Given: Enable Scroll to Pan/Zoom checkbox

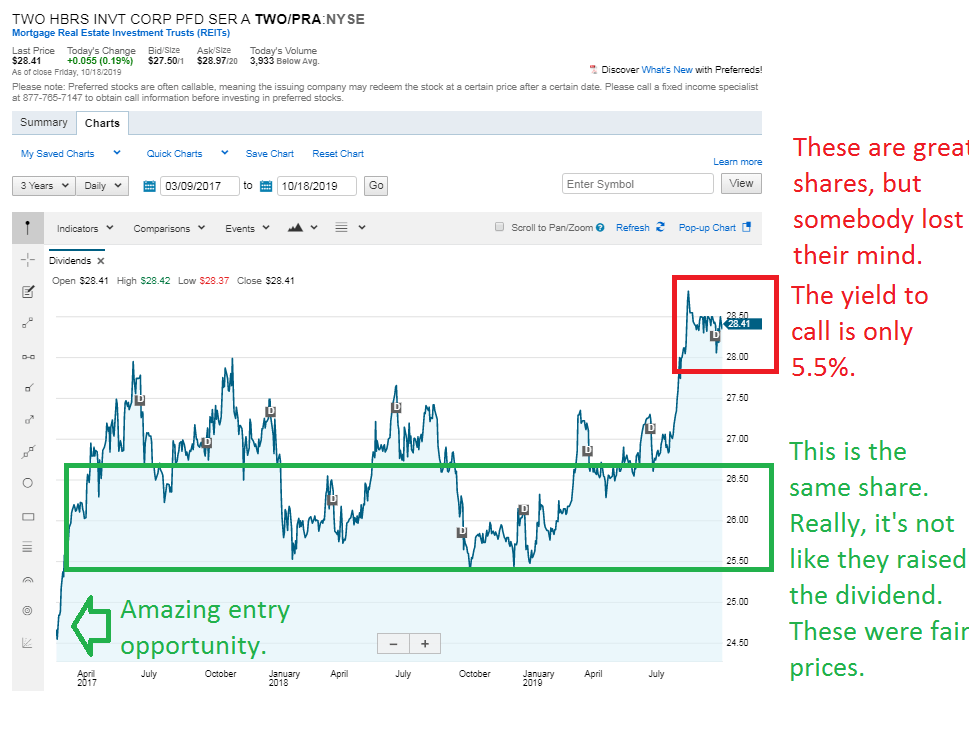Looking at the screenshot, I should pos(500,228).
